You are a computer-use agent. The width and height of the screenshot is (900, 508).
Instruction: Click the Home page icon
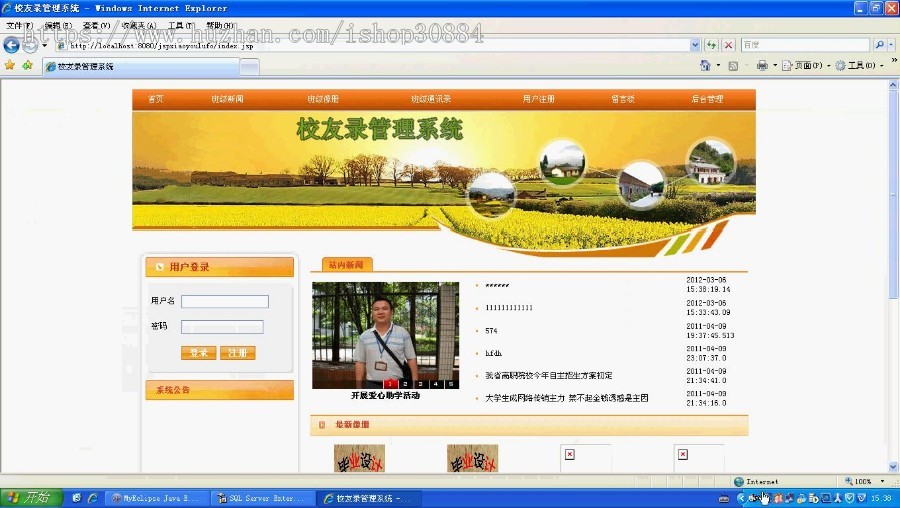[x=705, y=65]
